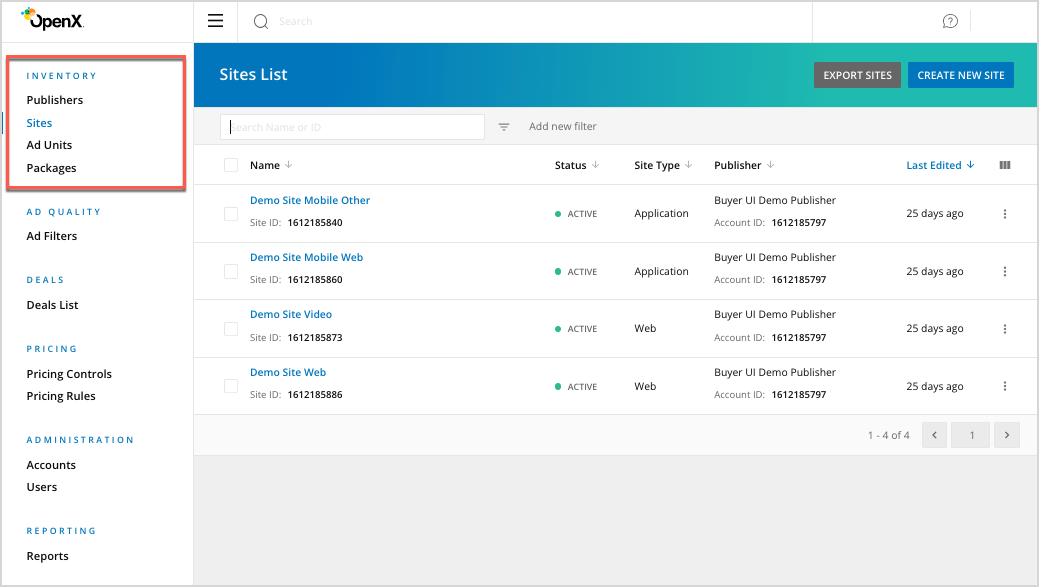
Task: Open Pricing Rules in the sidebar
Action: 61,396
